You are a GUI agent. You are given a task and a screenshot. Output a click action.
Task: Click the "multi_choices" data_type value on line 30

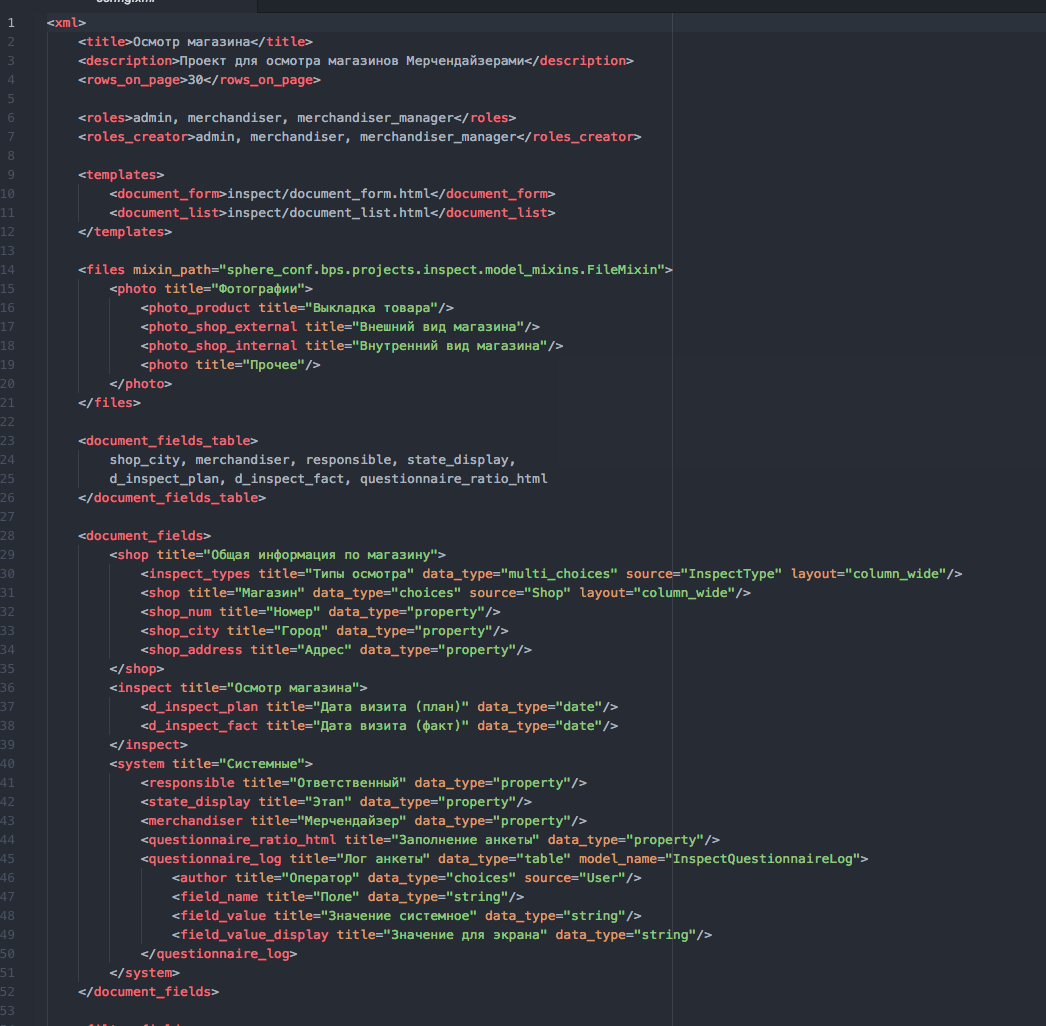point(559,574)
